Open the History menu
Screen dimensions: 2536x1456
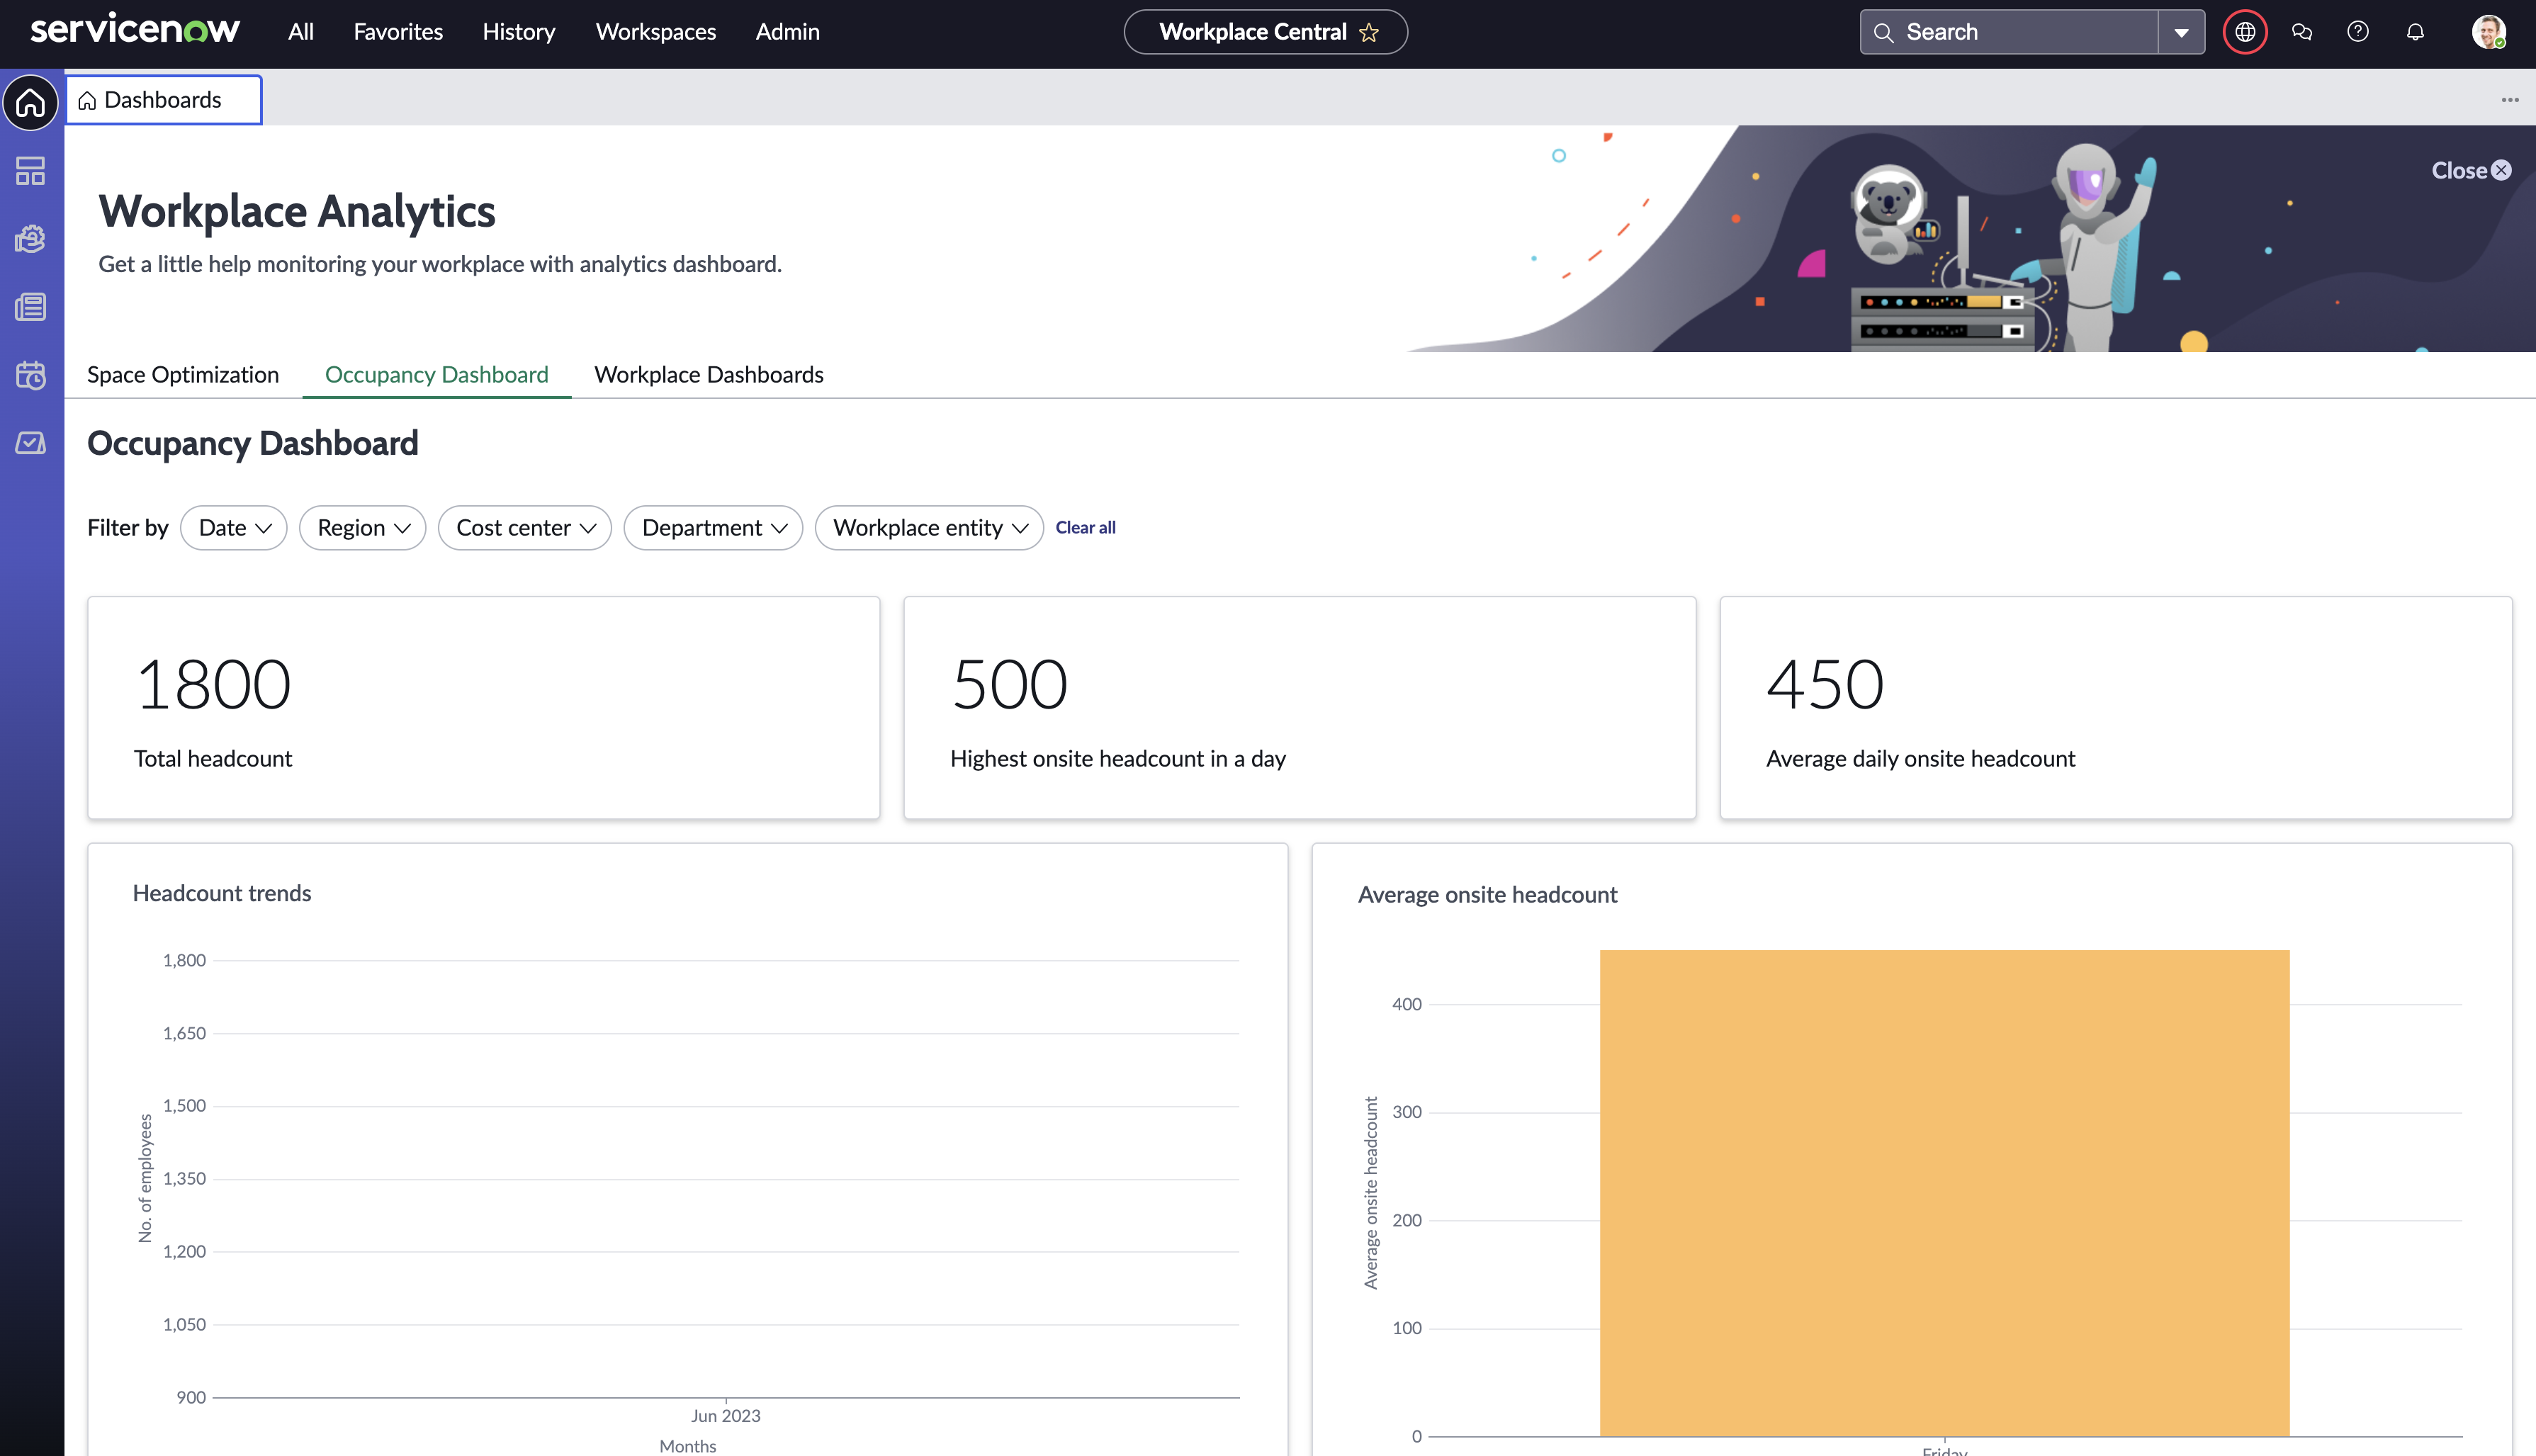tap(519, 32)
